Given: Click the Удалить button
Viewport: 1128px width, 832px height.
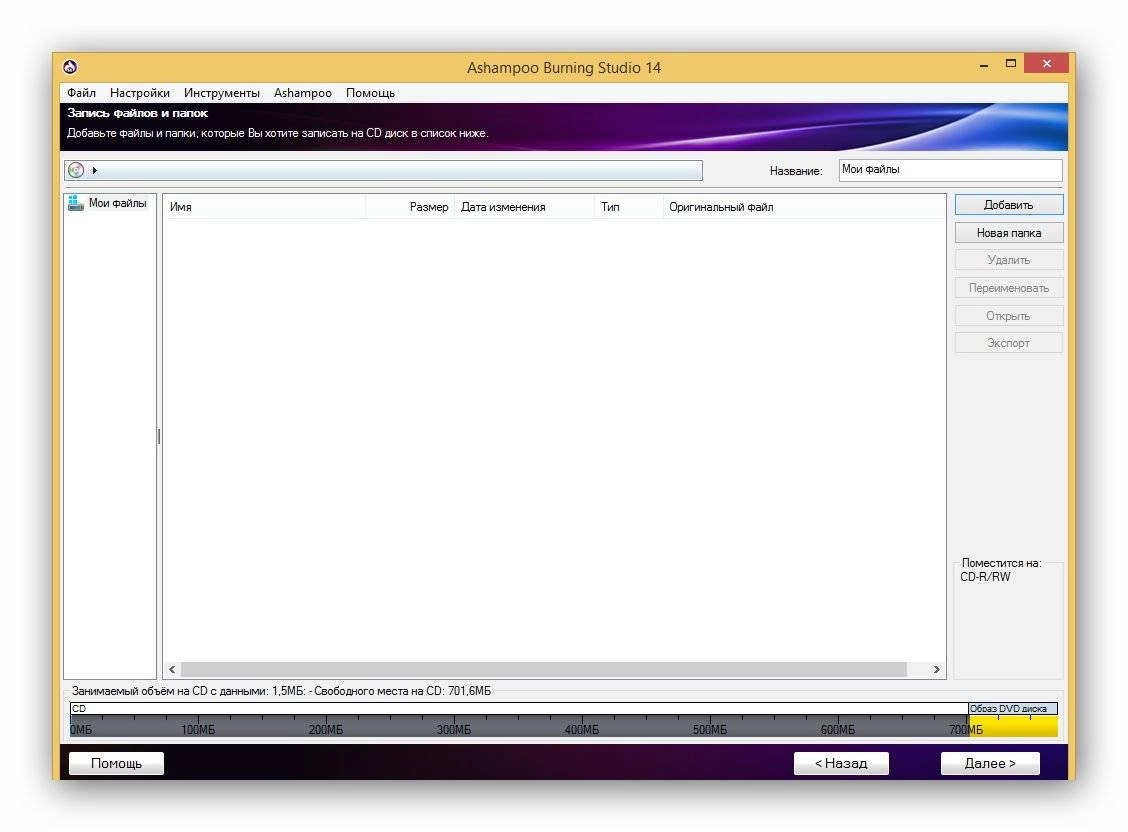Looking at the screenshot, I should point(1009,260).
